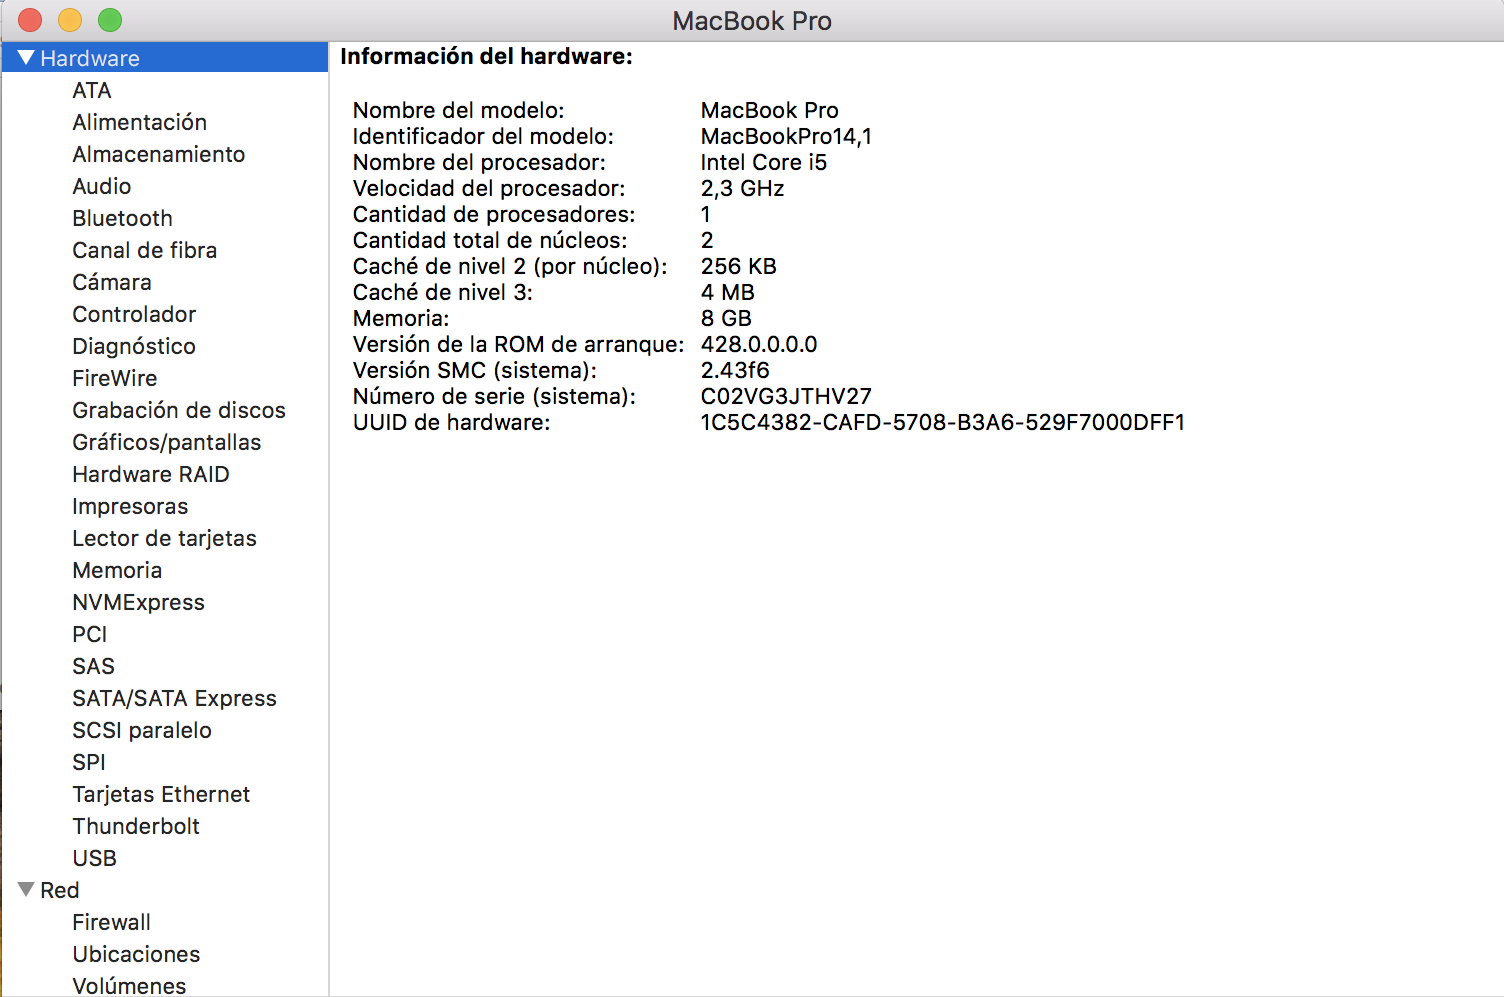Select Ubicaciones under Red
Screen dimensions: 1504x997
tap(136, 954)
